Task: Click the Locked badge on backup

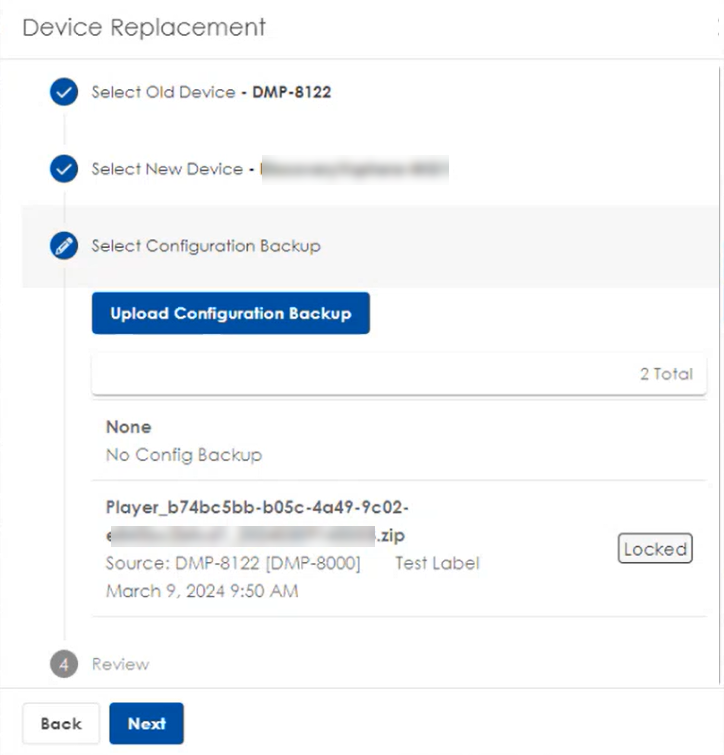Action: (x=655, y=548)
